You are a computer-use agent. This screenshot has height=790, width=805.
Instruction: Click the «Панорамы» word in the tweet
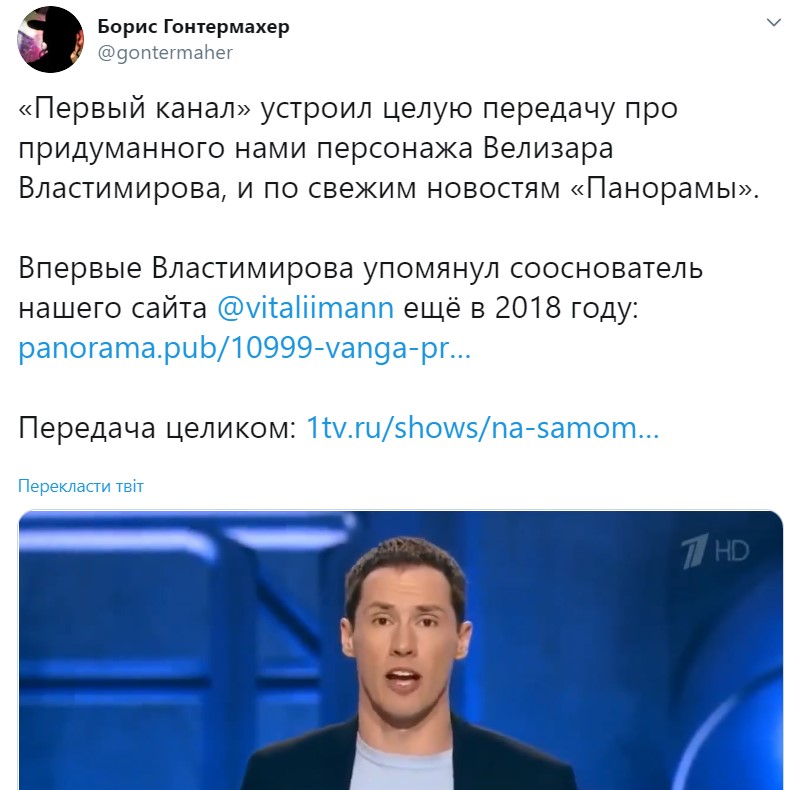[x=664, y=188]
